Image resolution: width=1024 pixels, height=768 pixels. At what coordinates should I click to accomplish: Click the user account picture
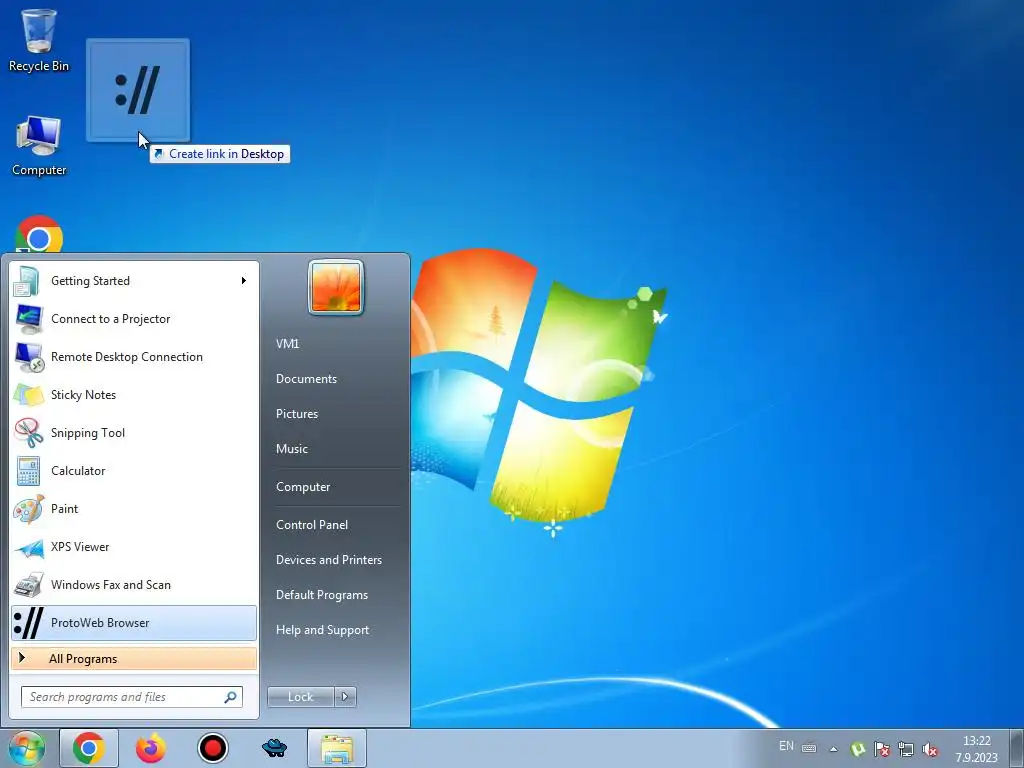pyautogui.click(x=336, y=287)
